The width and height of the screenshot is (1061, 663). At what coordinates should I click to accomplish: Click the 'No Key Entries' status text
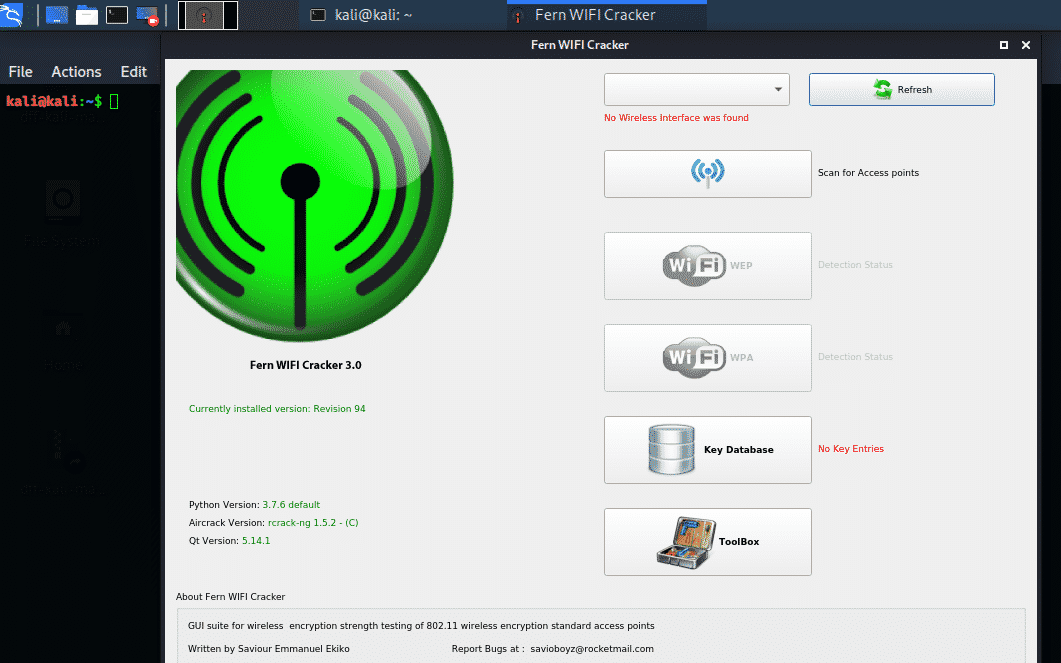coord(851,449)
